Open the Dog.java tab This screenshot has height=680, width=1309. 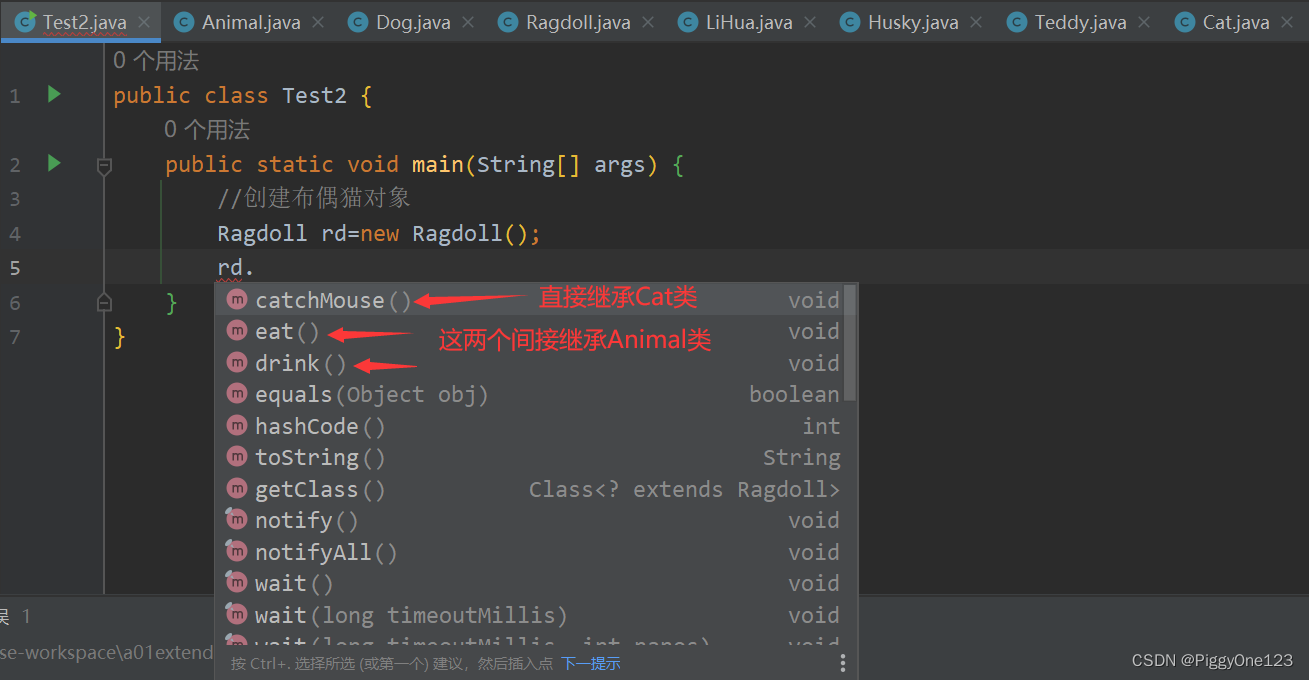(x=413, y=22)
